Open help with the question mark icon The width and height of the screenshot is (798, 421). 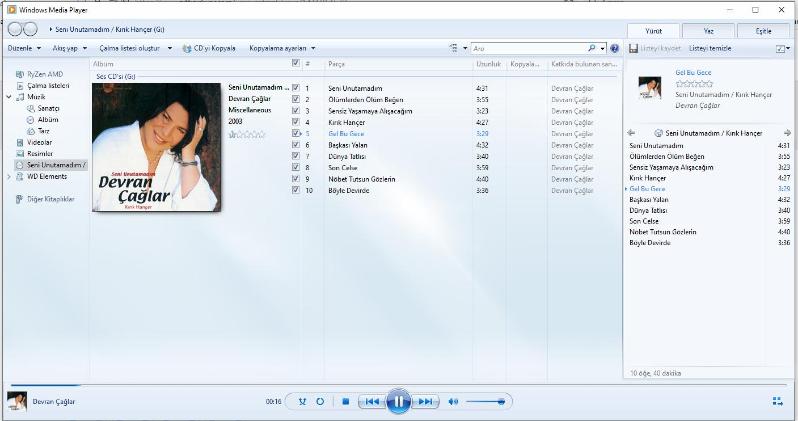614,48
